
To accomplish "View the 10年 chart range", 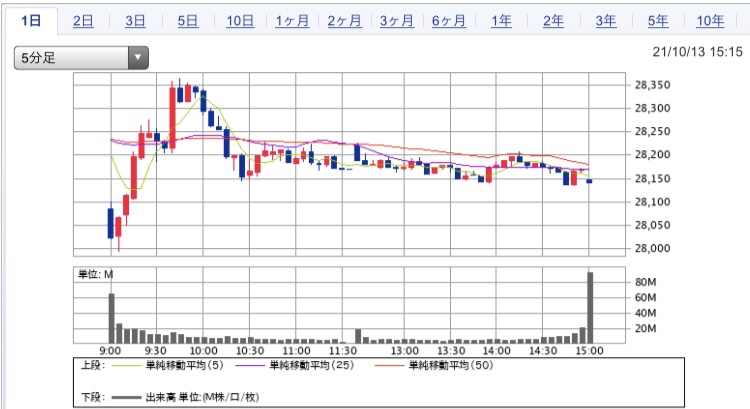I will [x=710, y=21].
